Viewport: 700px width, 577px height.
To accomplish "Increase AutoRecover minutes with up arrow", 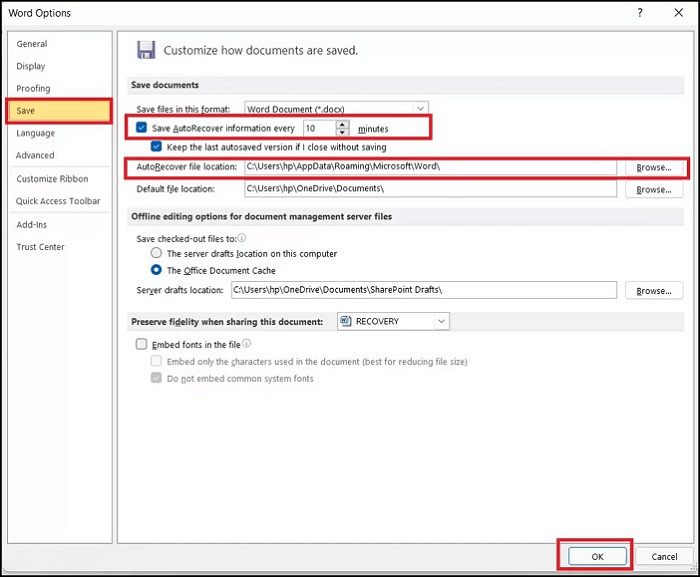I will [342, 125].
